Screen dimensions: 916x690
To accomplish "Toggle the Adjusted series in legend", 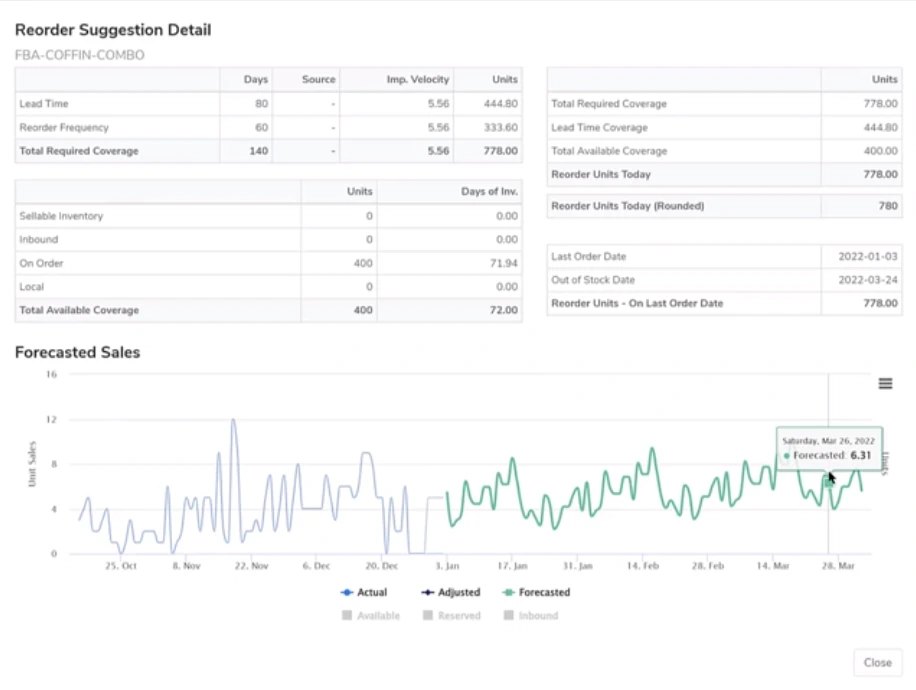I will coord(450,592).
